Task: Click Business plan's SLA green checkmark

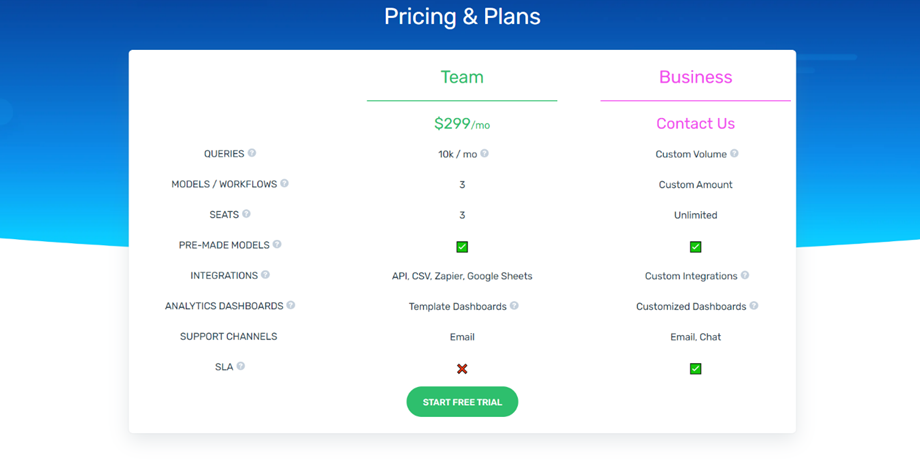Action: point(696,369)
